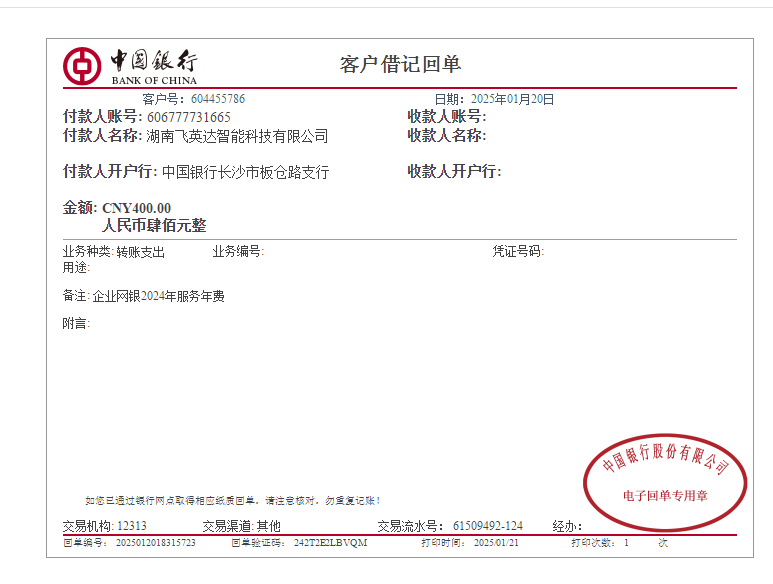Click the 凭证号码 label

pos(518,251)
